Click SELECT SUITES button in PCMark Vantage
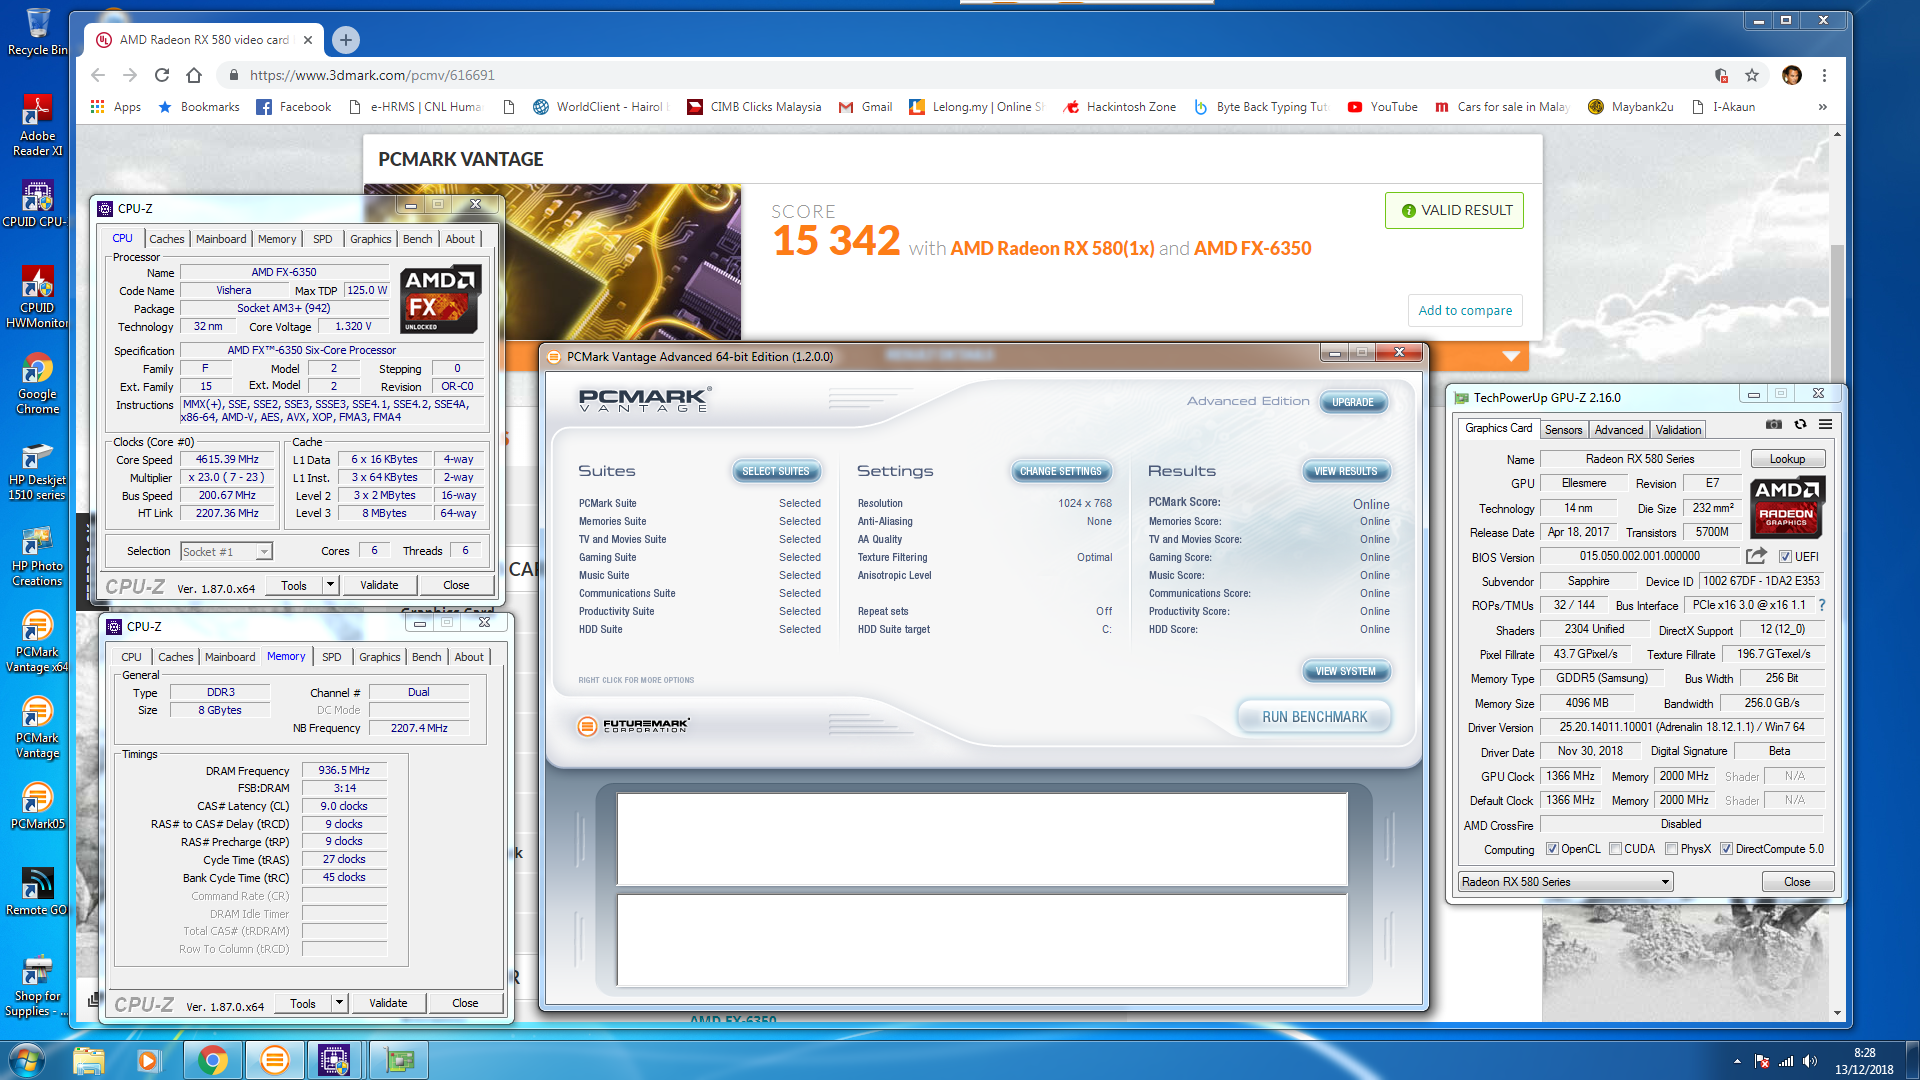The width and height of the screenshot is (1920, 1080). pyautogui.click(x=775, y=471)
